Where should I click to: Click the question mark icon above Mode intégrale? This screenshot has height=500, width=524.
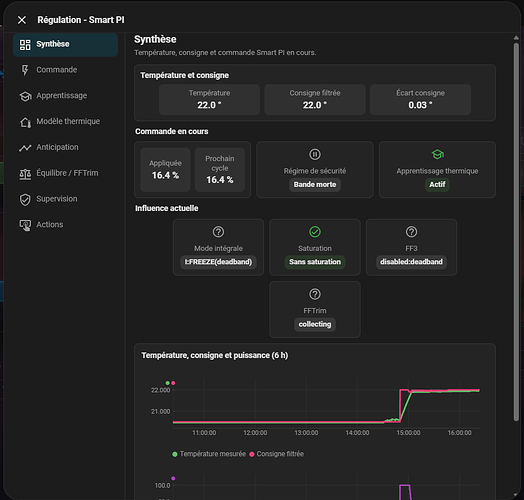(x=218, y=232)
